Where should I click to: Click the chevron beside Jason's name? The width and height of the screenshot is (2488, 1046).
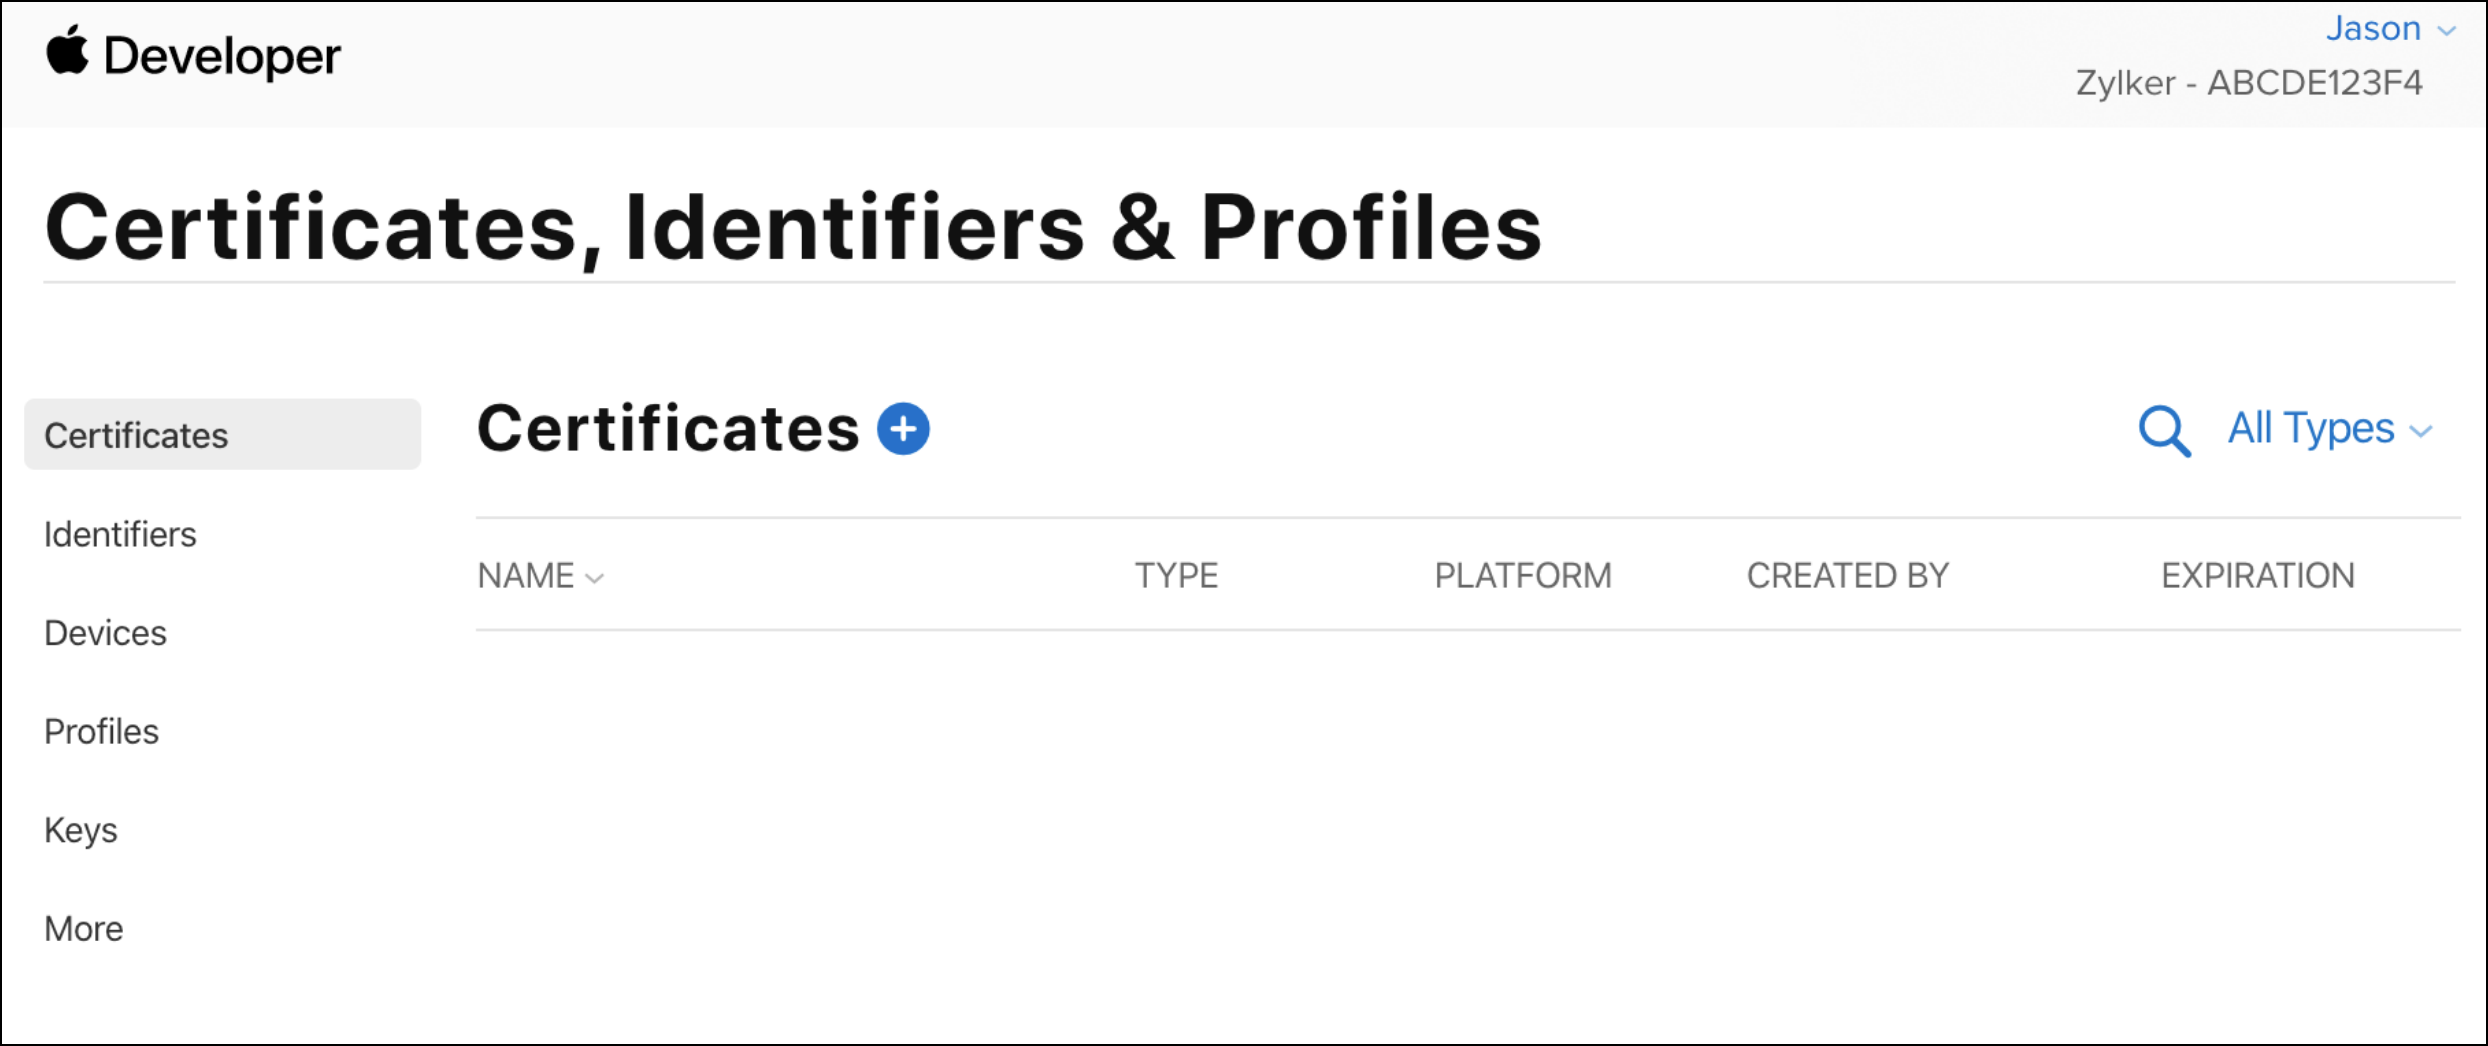(2447, 31)
